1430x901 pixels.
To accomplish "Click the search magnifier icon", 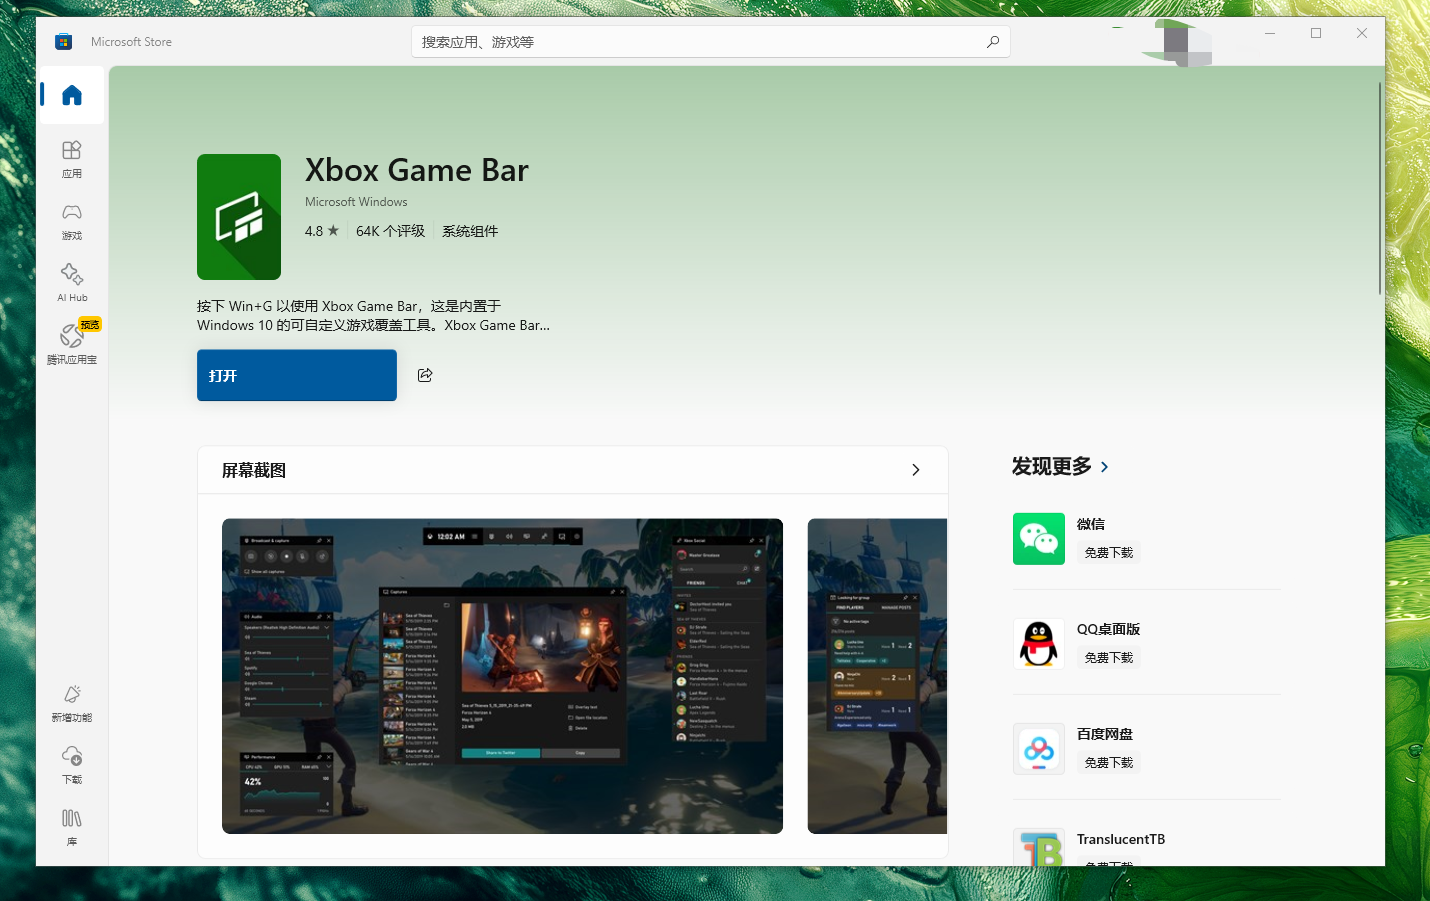I will tap(992, 42).
